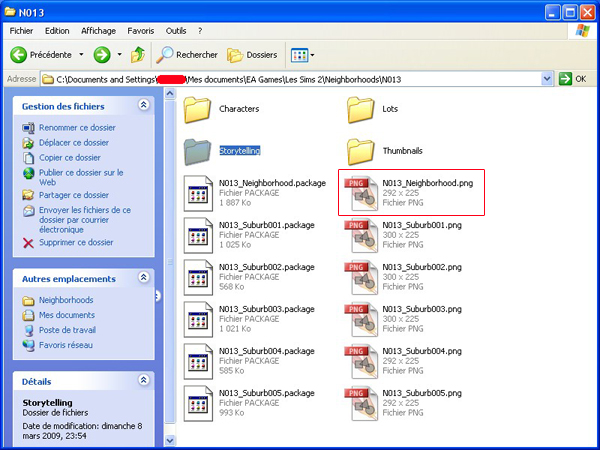The image size is (600, 450).
Task: Select N013_Suburb001.png image icon
Action: (x=361, y=235)
